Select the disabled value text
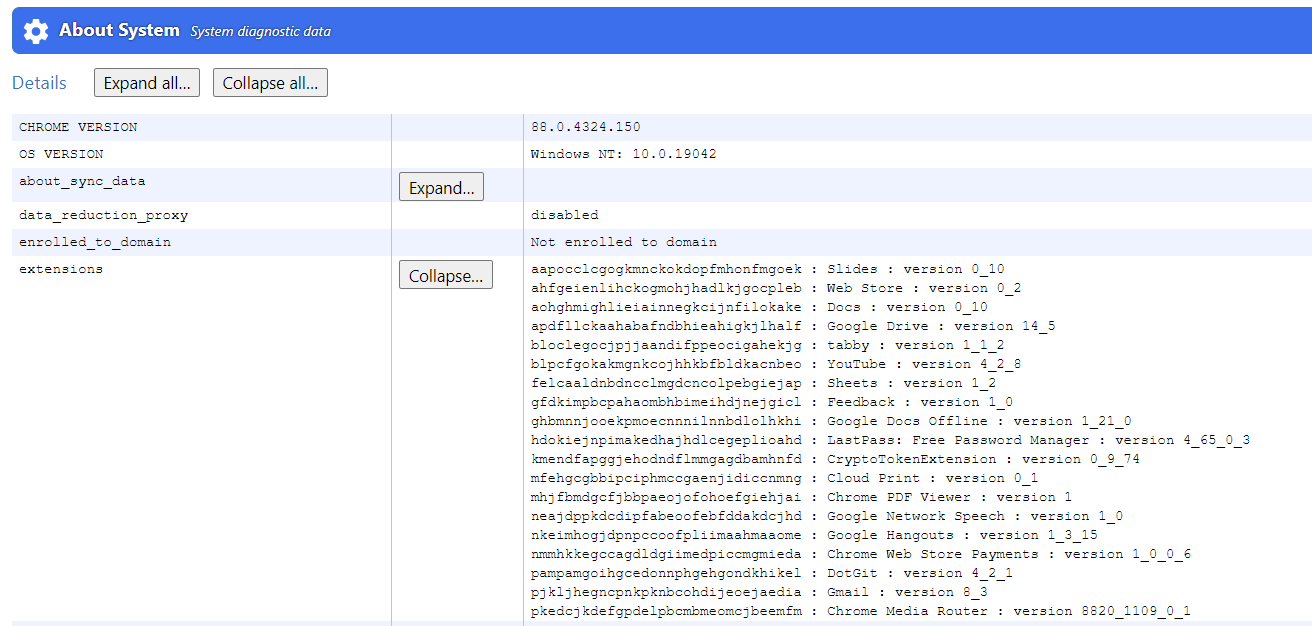The image size is (1312, 626). pyautogui.click(x=565, y=215)
